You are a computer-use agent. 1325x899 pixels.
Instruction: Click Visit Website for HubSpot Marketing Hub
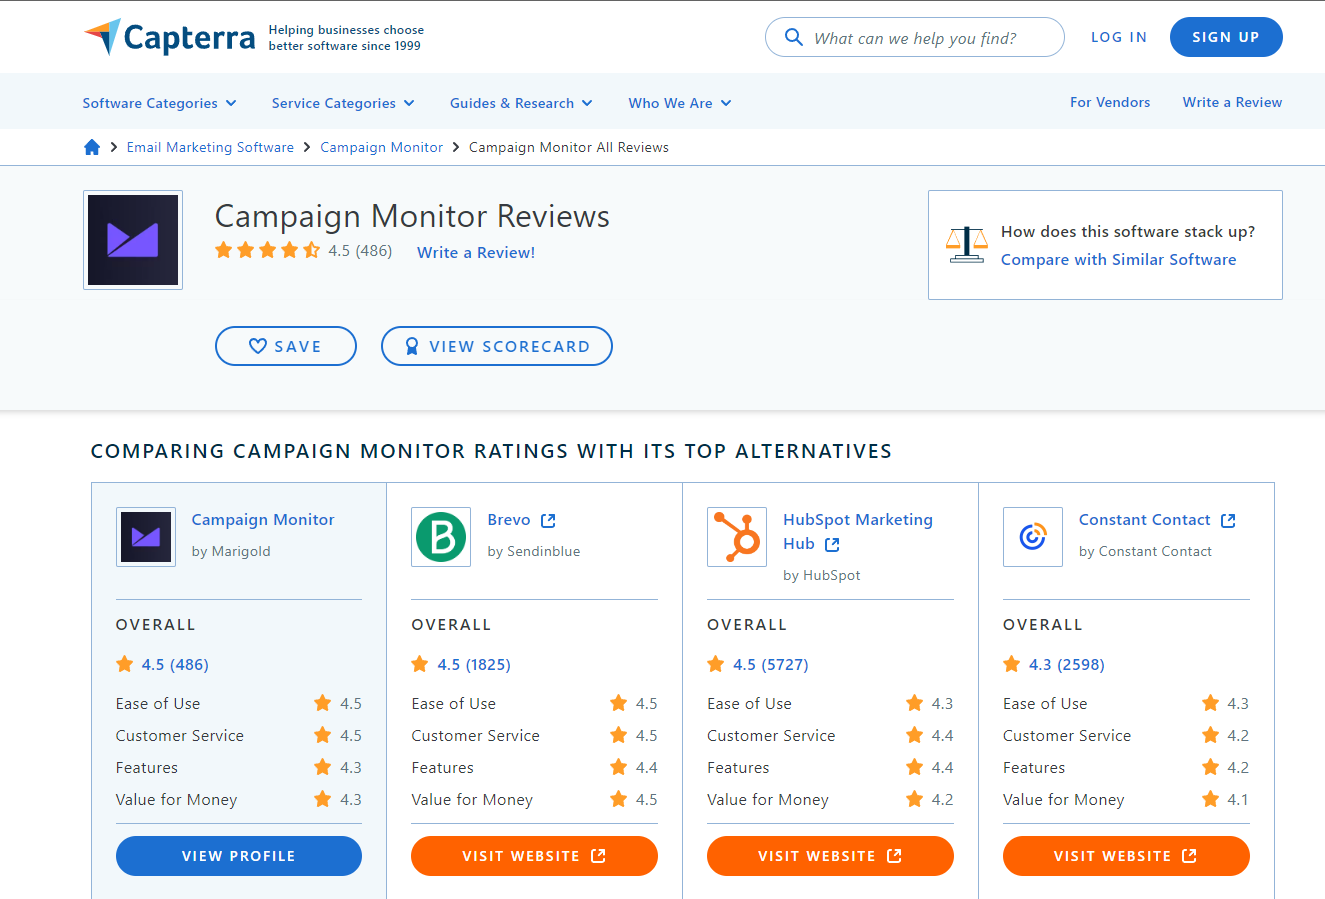tap(830, 856)
